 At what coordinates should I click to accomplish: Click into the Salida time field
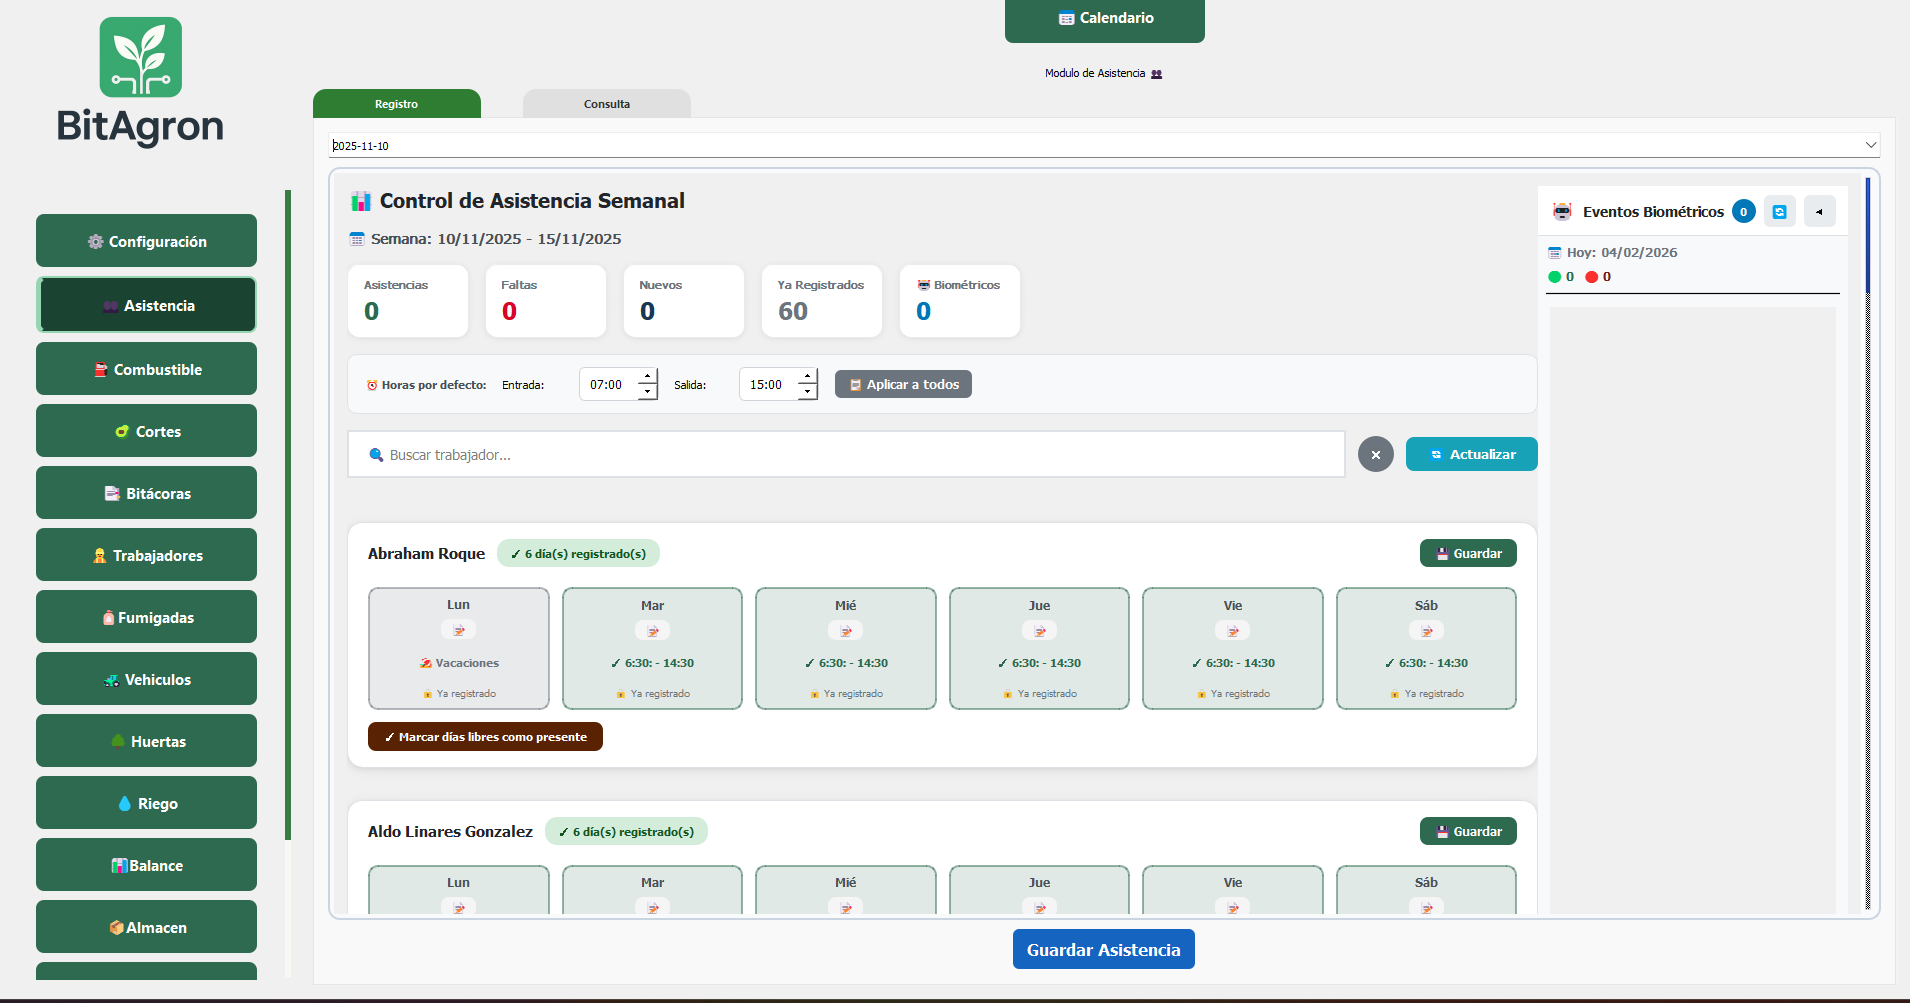tap(769, 384)
